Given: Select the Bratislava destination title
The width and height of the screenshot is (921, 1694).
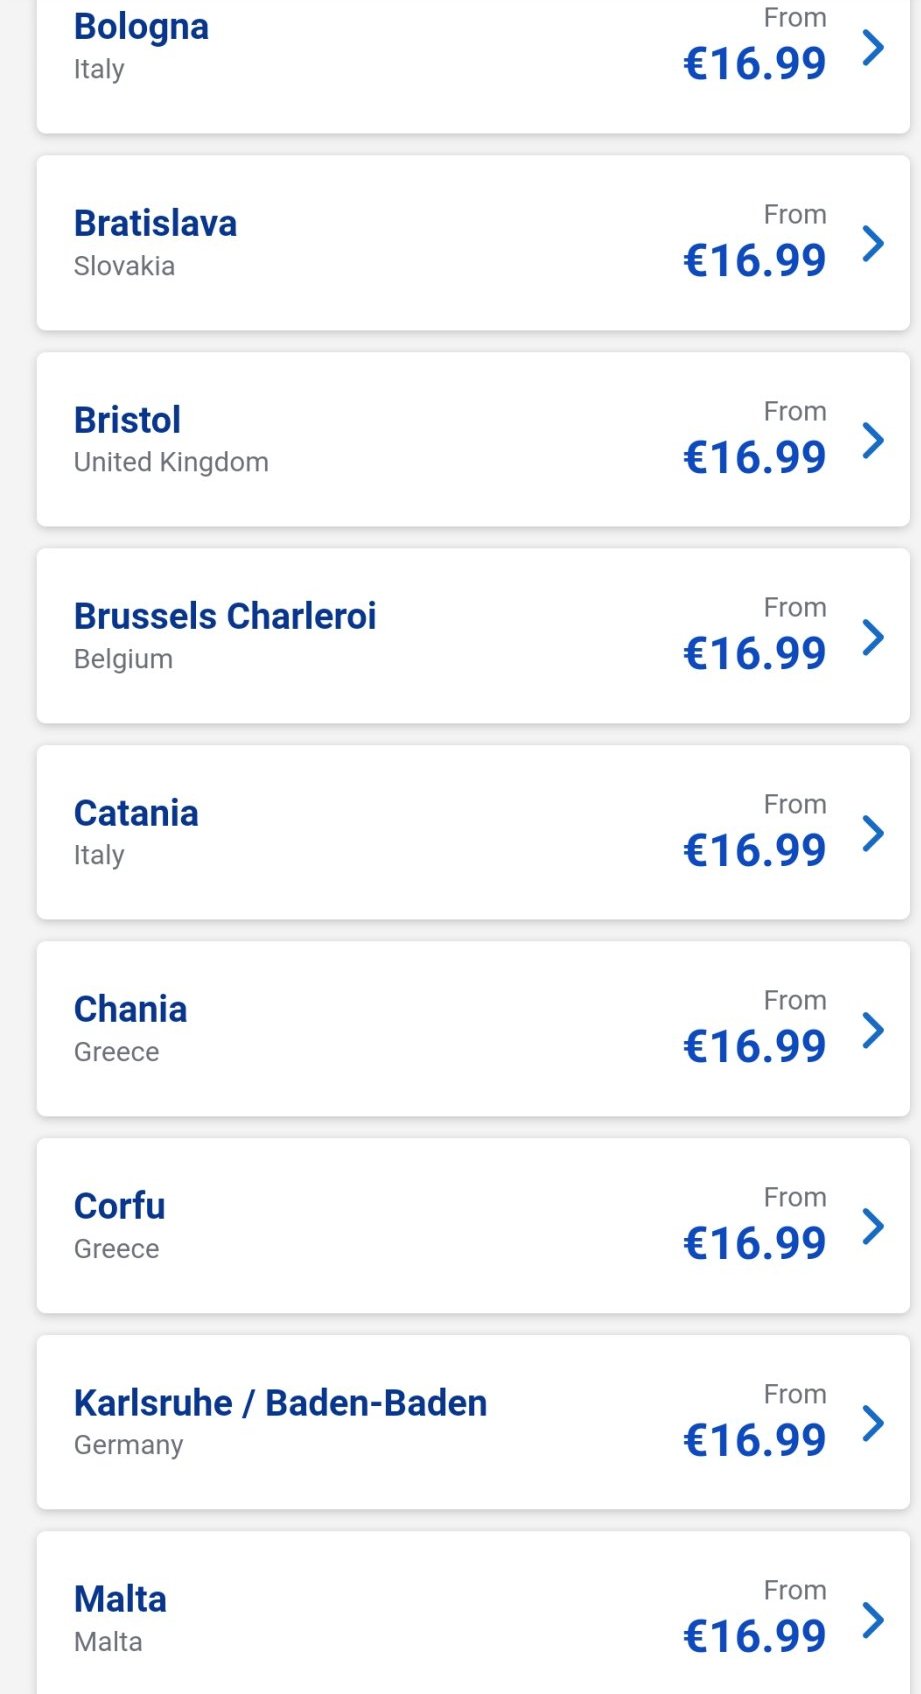Looking at the screenshot, I should [155, 223].
